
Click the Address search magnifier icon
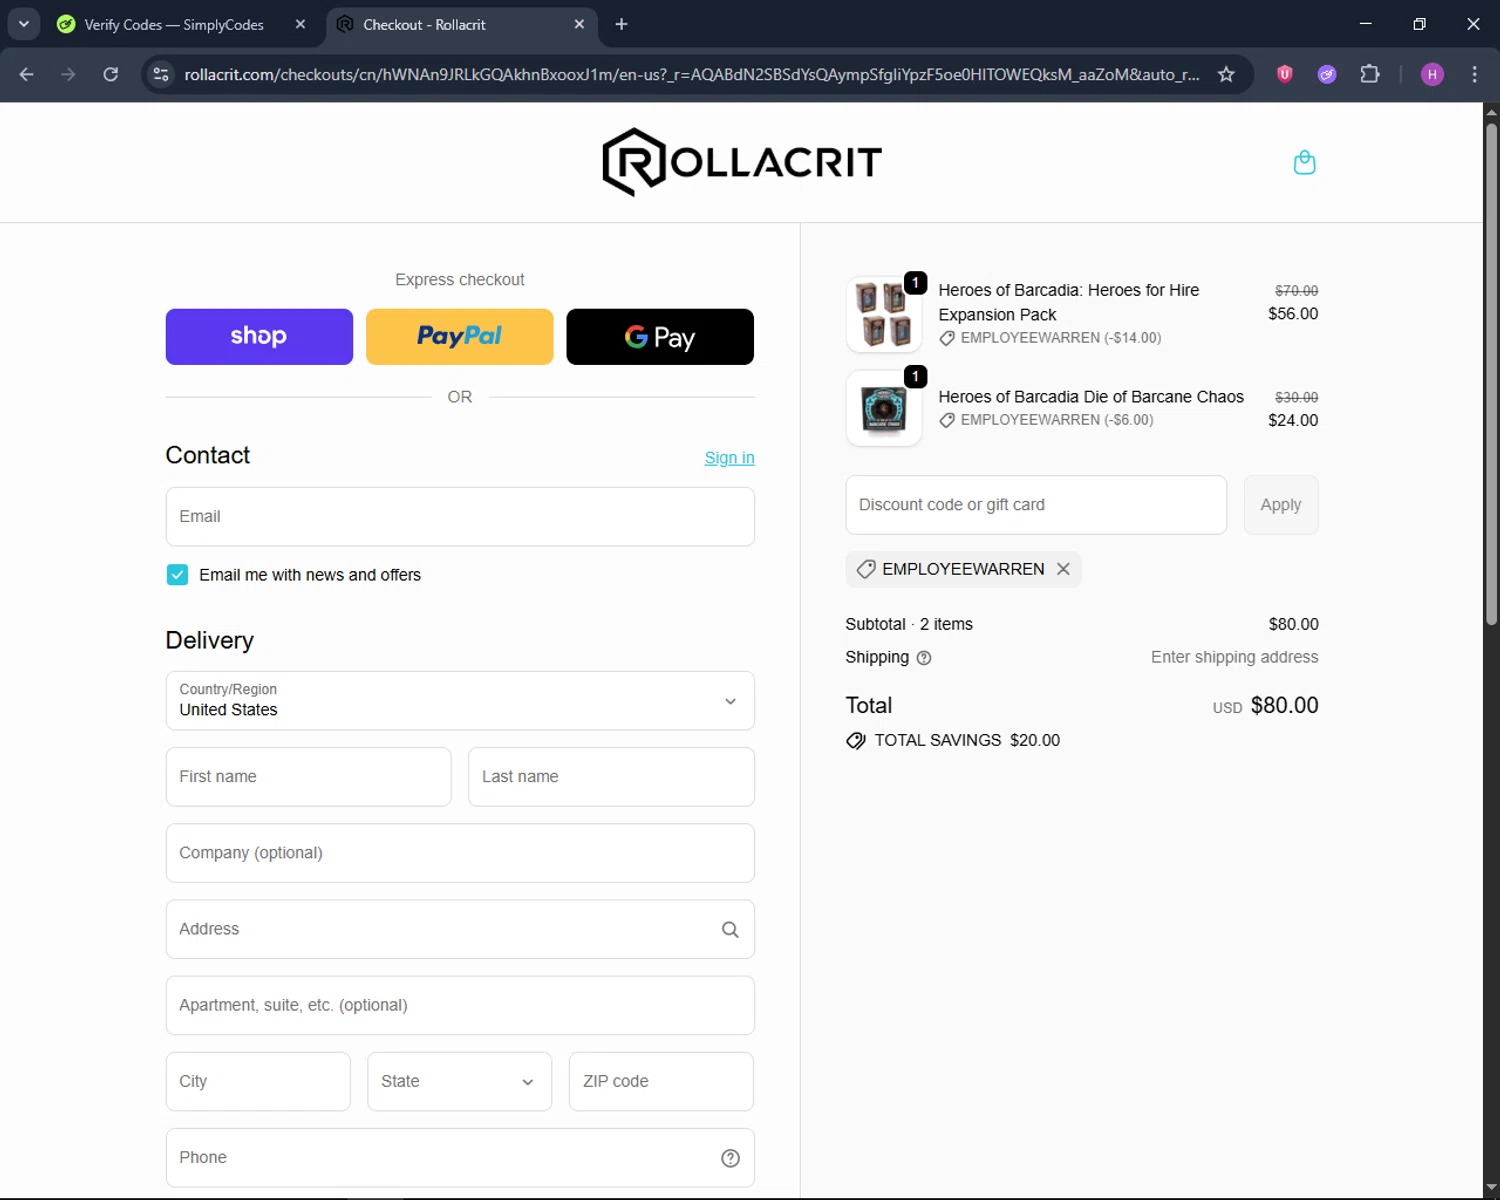[730, 930]
